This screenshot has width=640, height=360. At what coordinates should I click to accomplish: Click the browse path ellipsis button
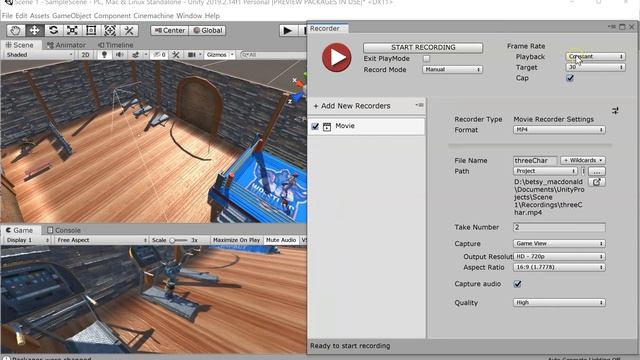coord(597,171)
